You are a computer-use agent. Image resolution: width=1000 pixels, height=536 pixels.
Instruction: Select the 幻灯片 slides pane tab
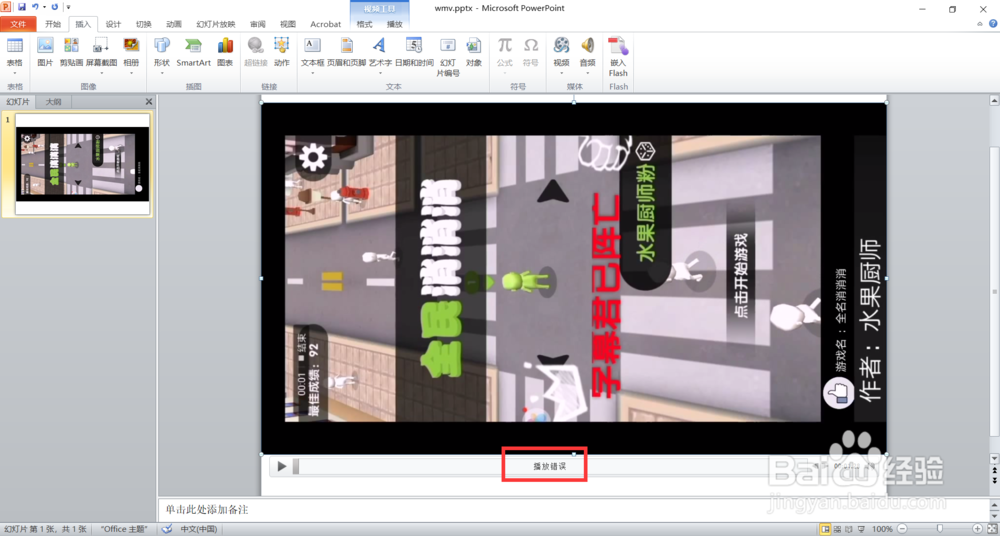pos(18,101)
